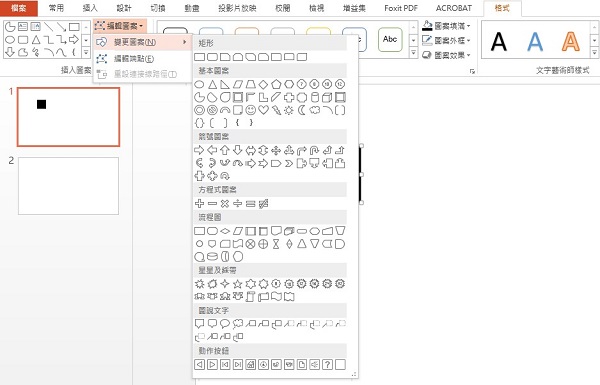The height and width of the screenshot is (385, 600).
Task: Pick the cube shape
Action: pyautogui.click(x=327, y=97)
